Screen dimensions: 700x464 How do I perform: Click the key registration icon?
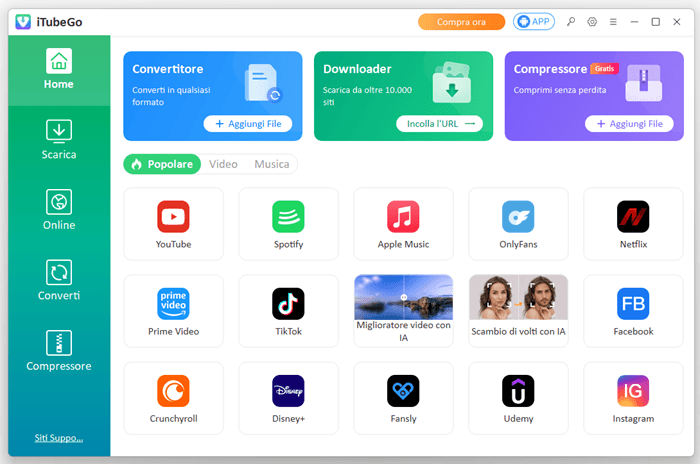coord(571,21)
